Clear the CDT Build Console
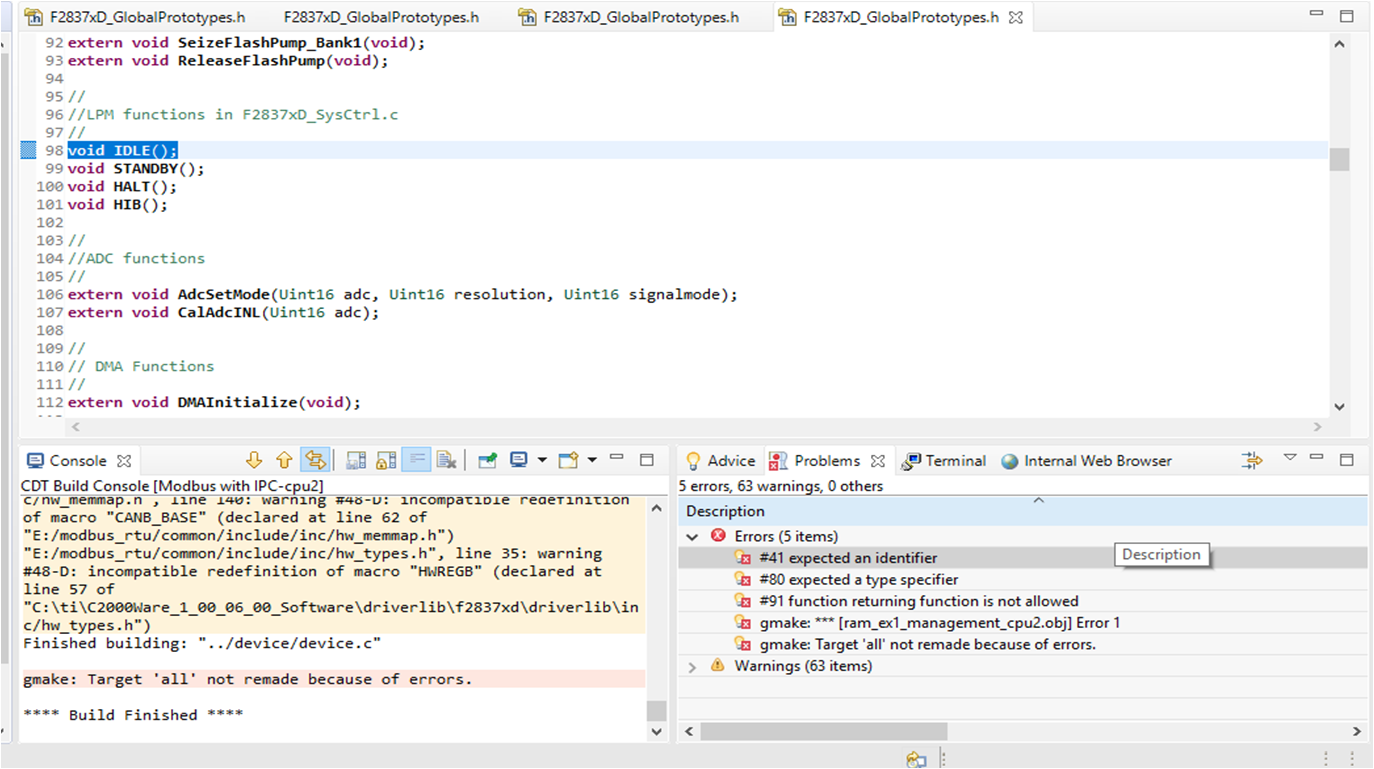Screen dimensions: 1374x769 (x=447, y=459)
